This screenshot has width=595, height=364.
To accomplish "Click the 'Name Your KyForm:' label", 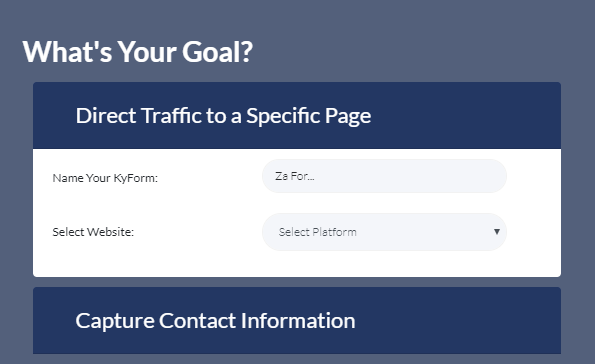I will click(x=105, y=178).
